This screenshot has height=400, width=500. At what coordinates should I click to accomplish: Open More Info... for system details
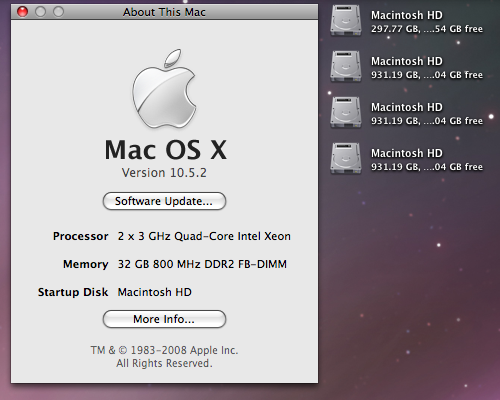pos(164,319)
